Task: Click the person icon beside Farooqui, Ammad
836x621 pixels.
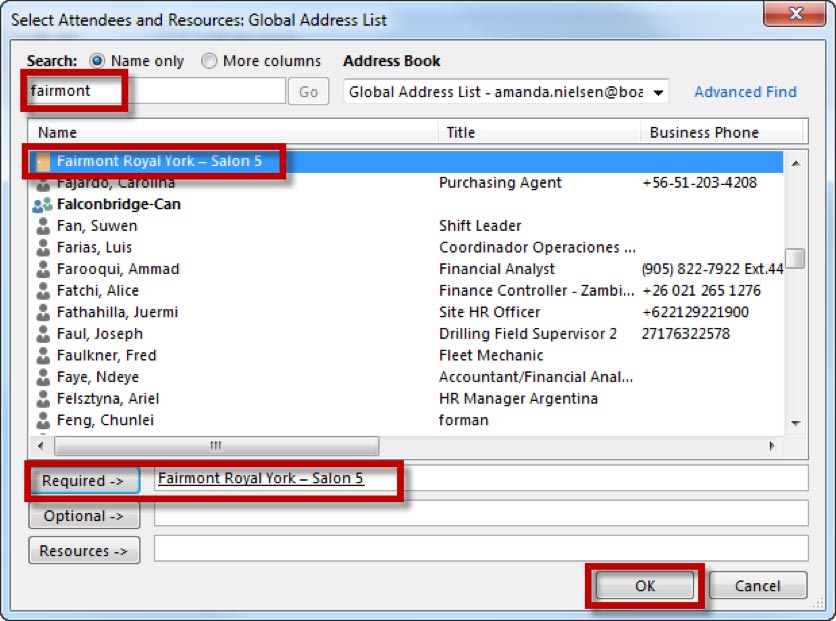Action: 42,270
